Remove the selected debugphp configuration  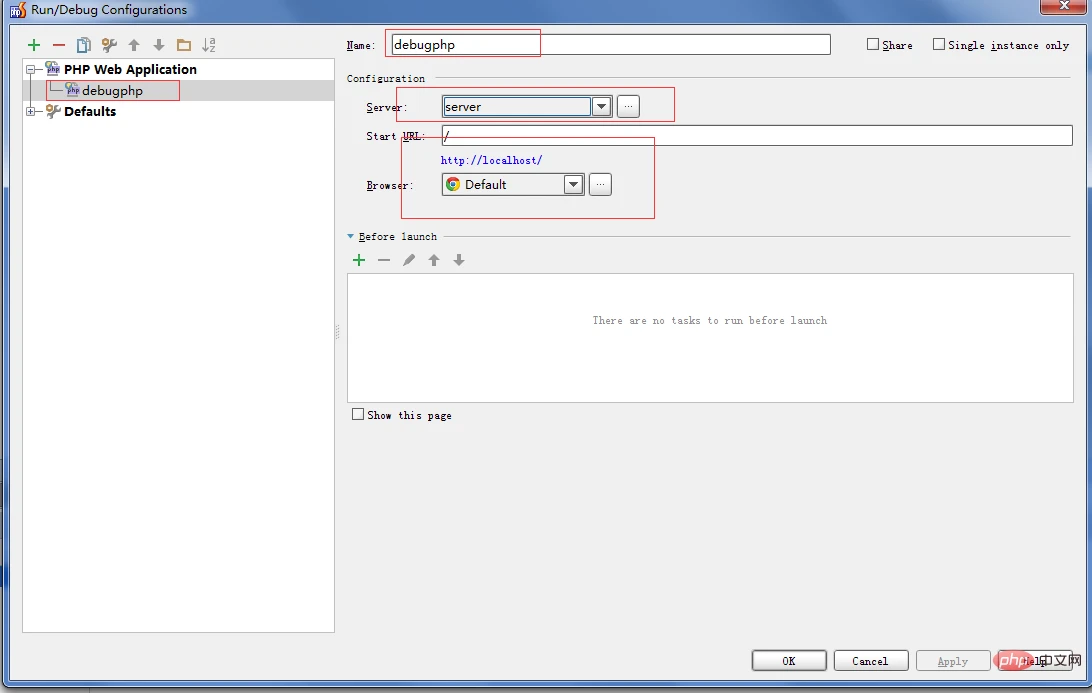click(x=58, y=45)
